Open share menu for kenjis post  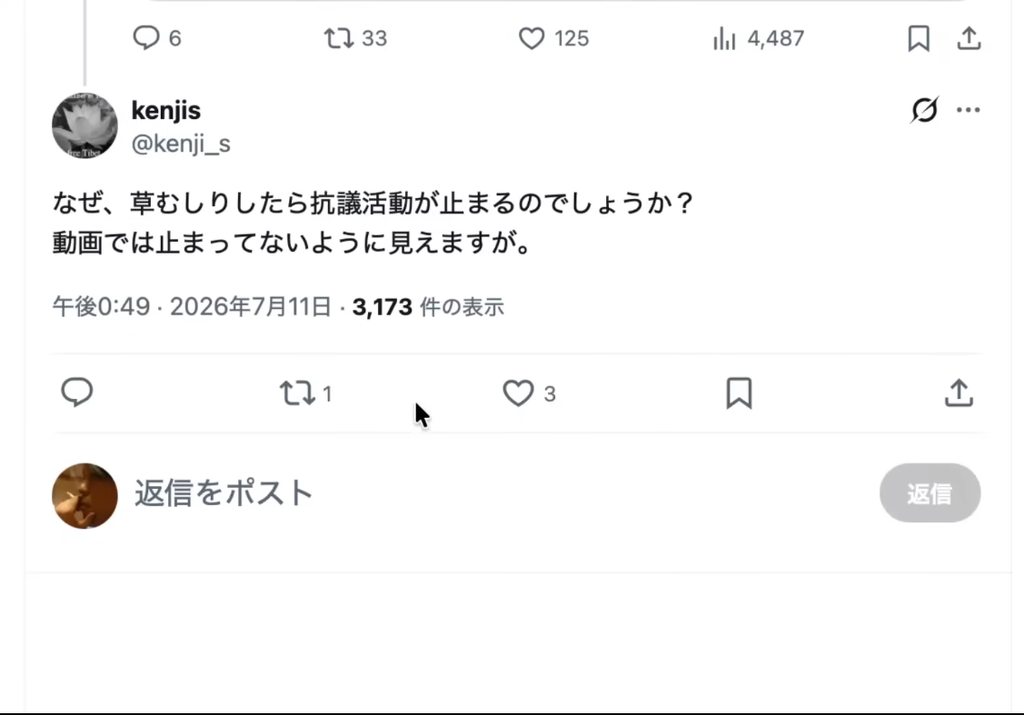(959, 393)
